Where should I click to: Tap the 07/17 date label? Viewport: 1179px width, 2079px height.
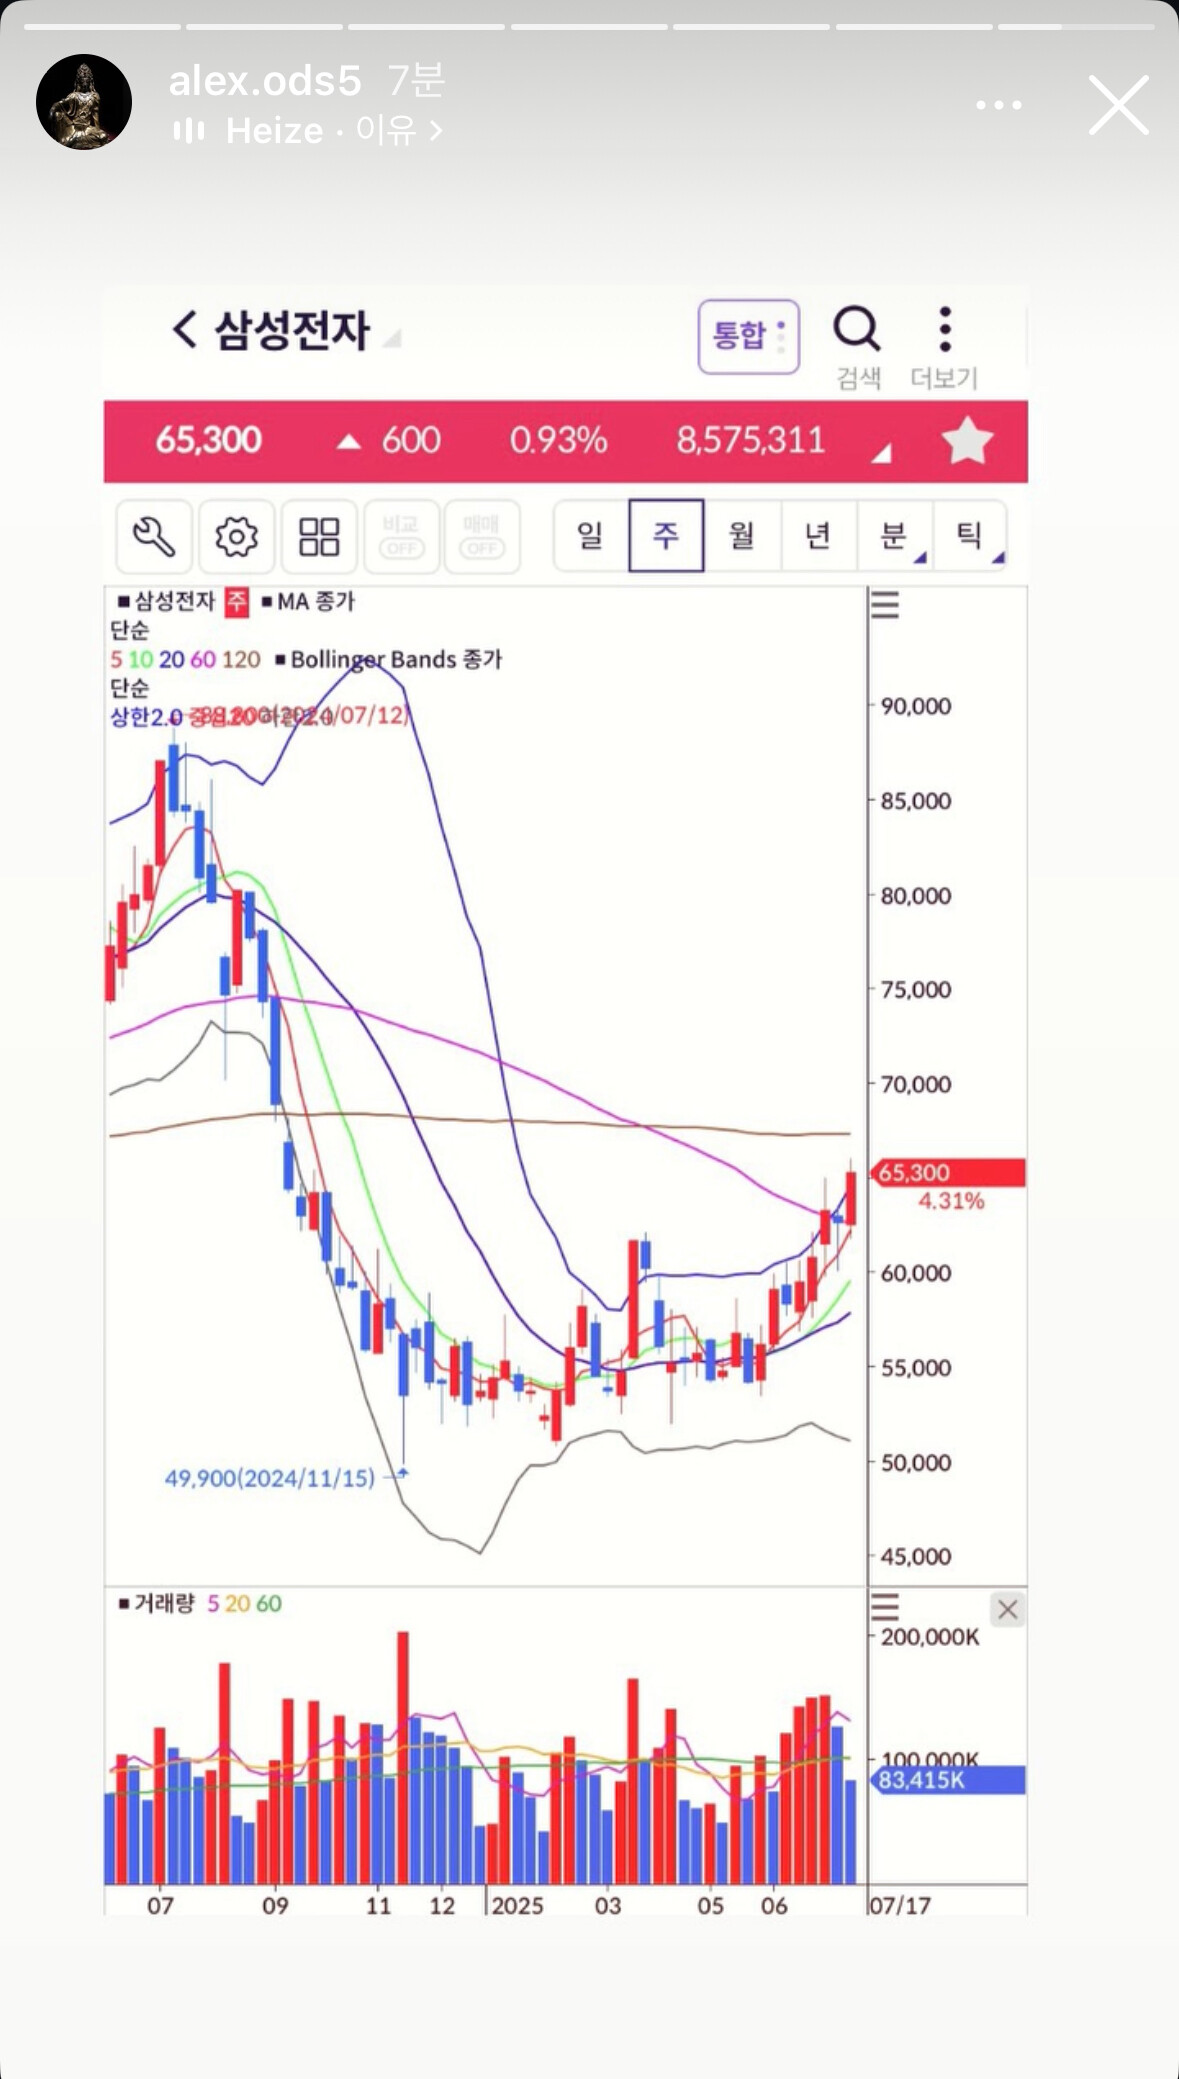900,1904
